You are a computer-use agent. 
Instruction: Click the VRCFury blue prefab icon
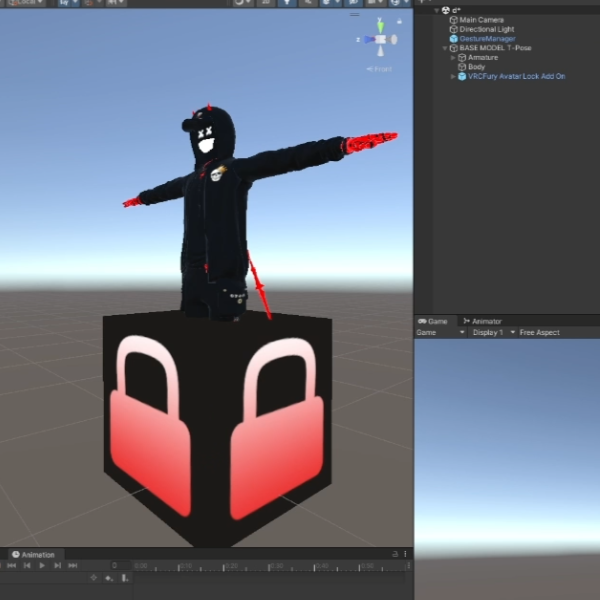point(462,76)
